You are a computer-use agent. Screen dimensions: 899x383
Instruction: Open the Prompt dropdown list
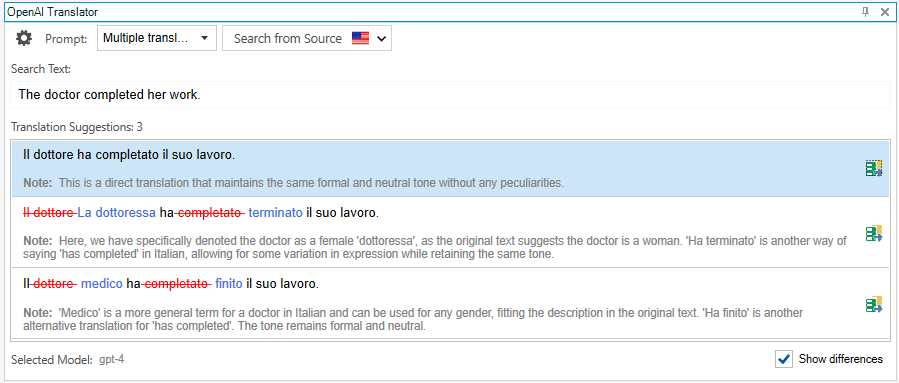click(157, 38)
